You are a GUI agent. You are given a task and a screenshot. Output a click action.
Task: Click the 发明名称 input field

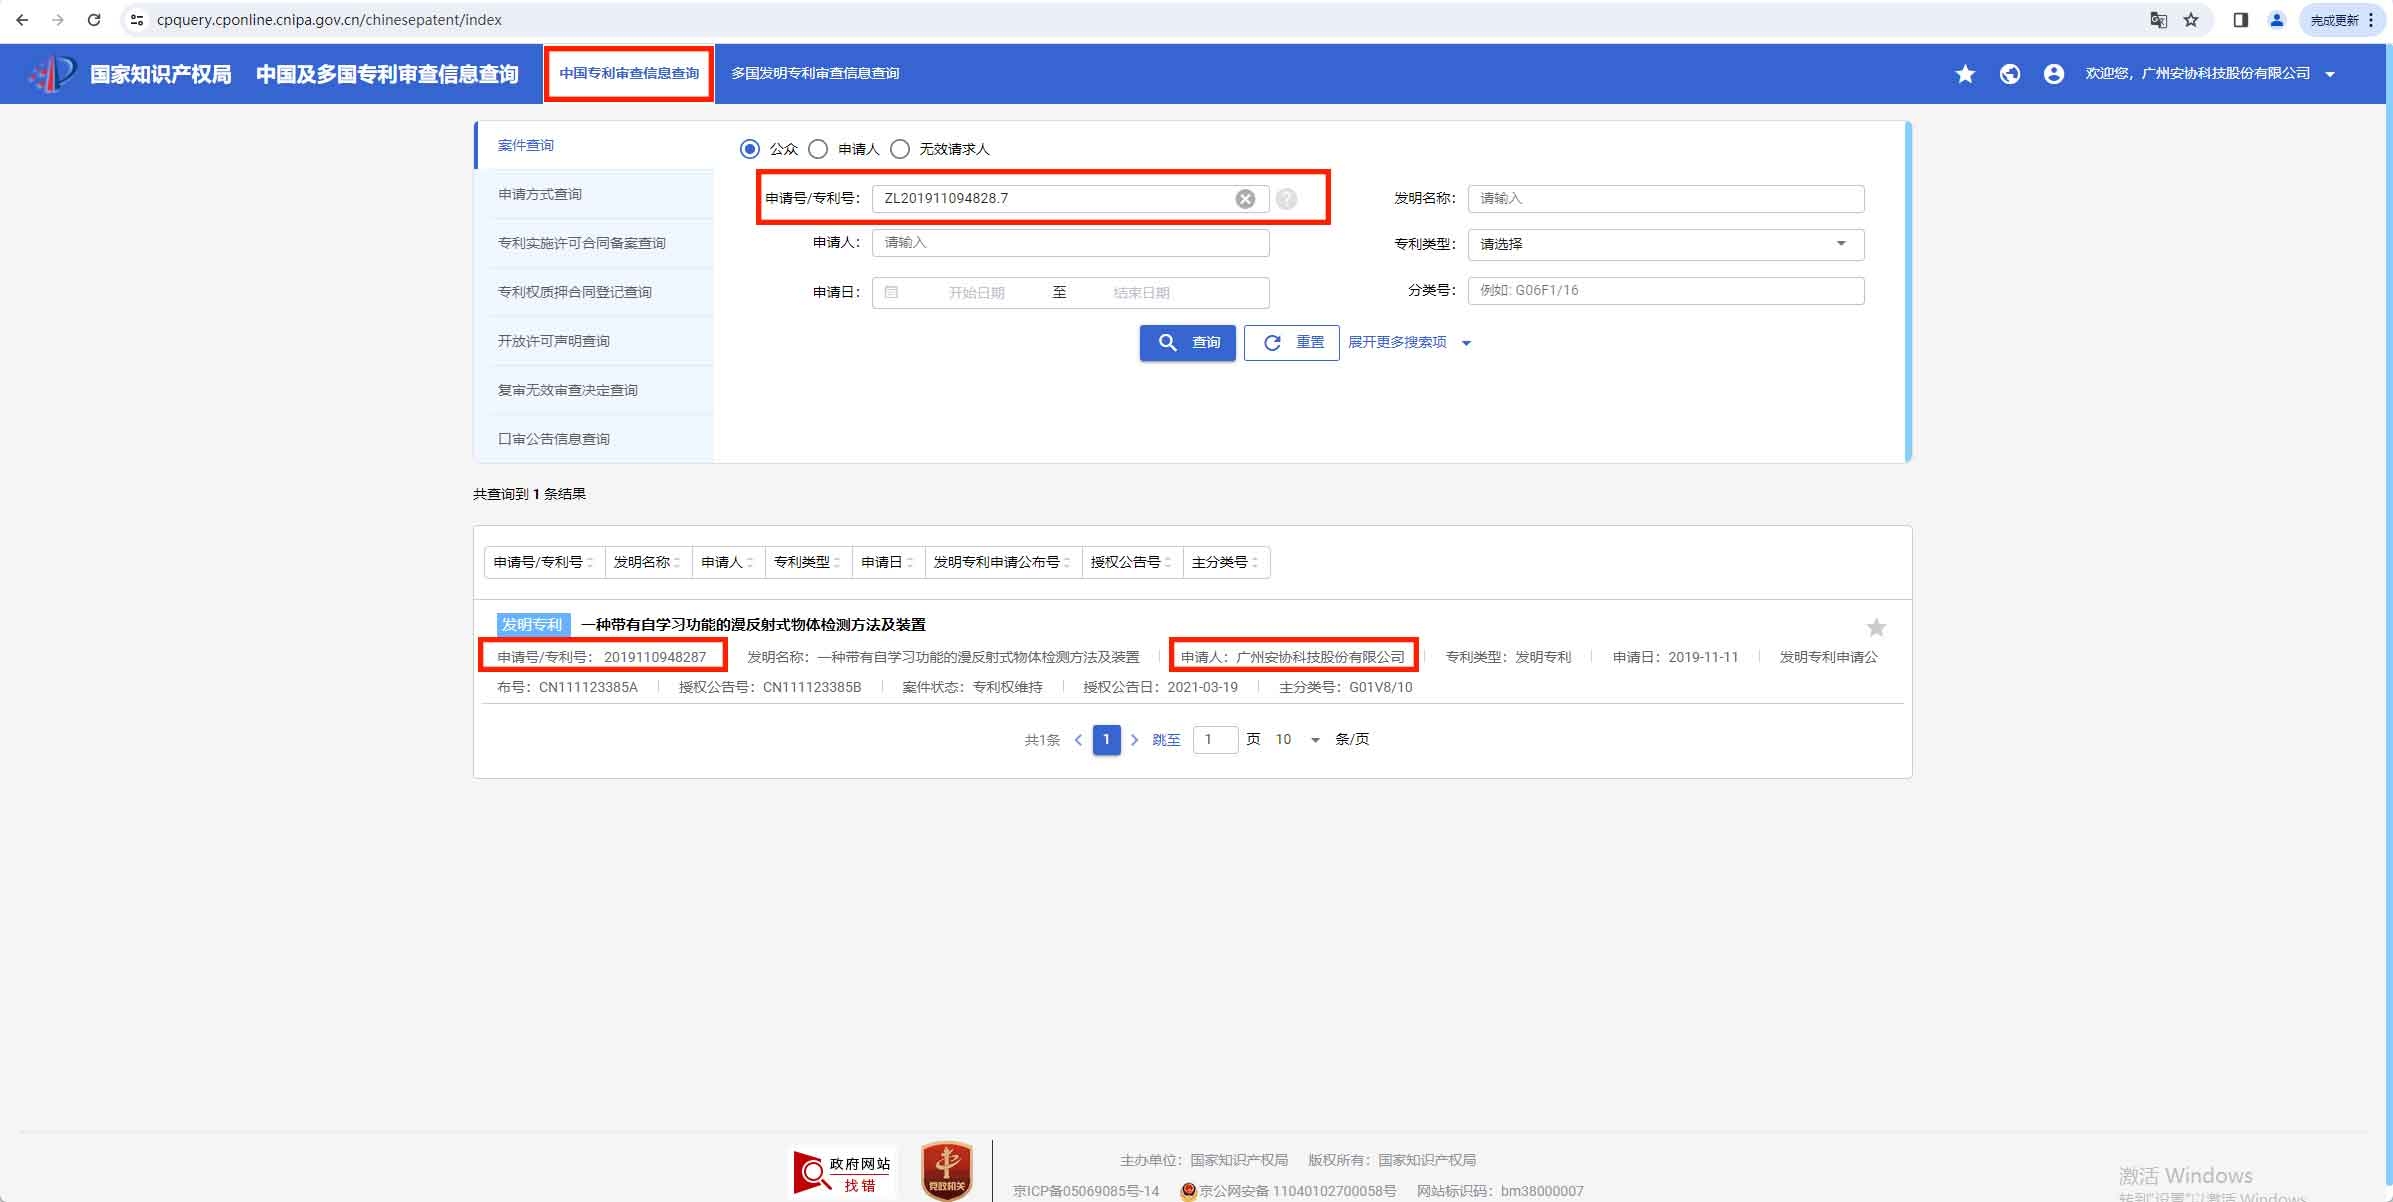click(1665, 198)
